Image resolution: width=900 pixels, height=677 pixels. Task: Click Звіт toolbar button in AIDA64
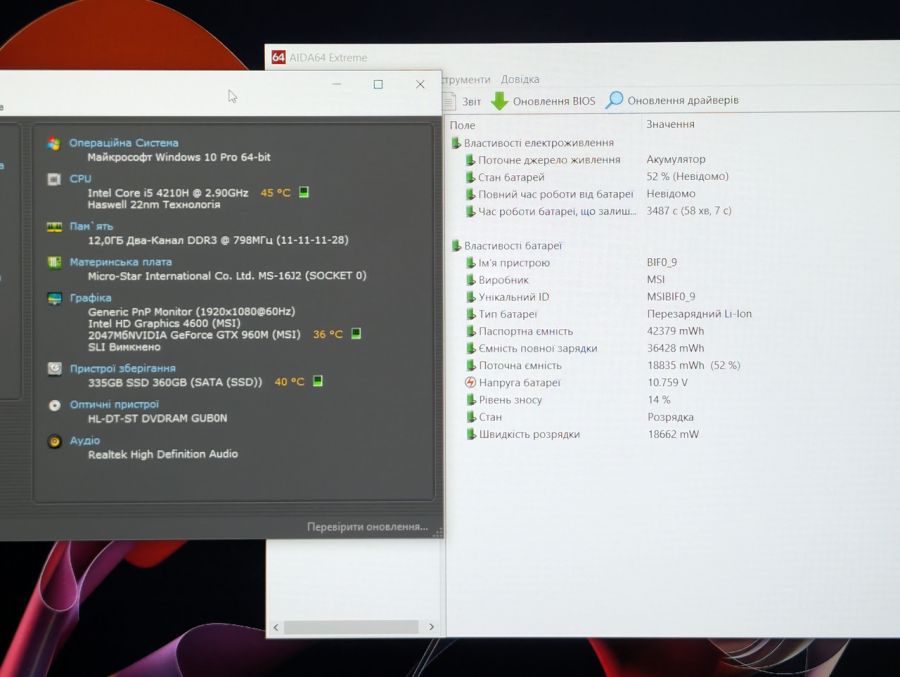462,101
